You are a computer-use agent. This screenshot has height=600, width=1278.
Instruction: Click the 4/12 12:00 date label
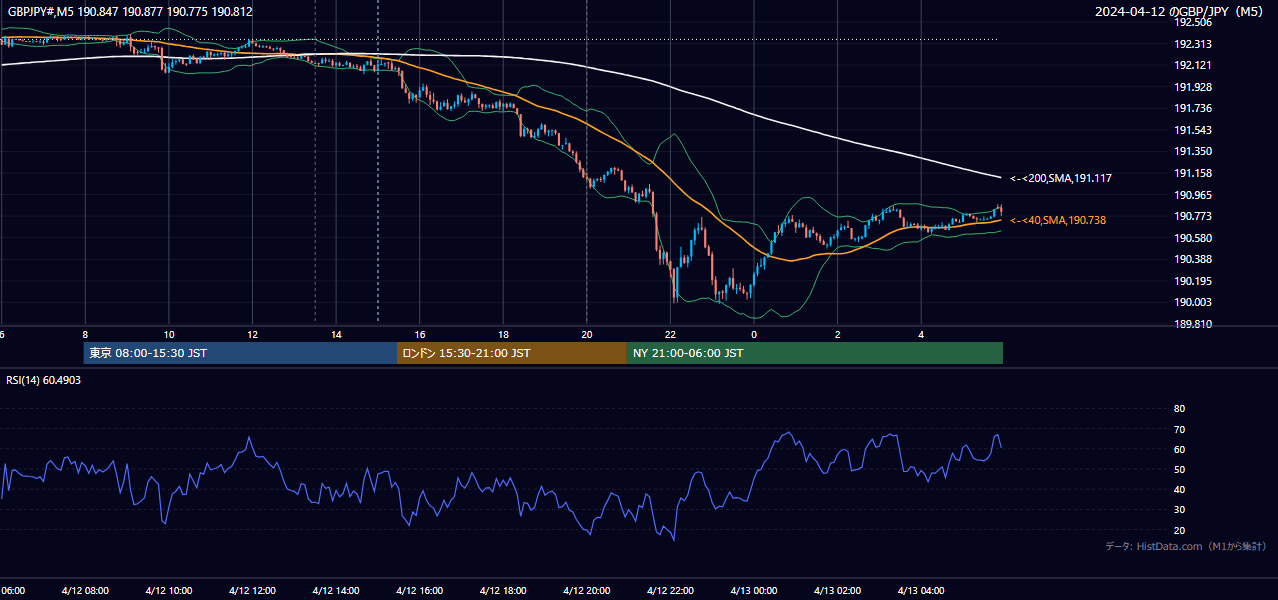(252, 590)
